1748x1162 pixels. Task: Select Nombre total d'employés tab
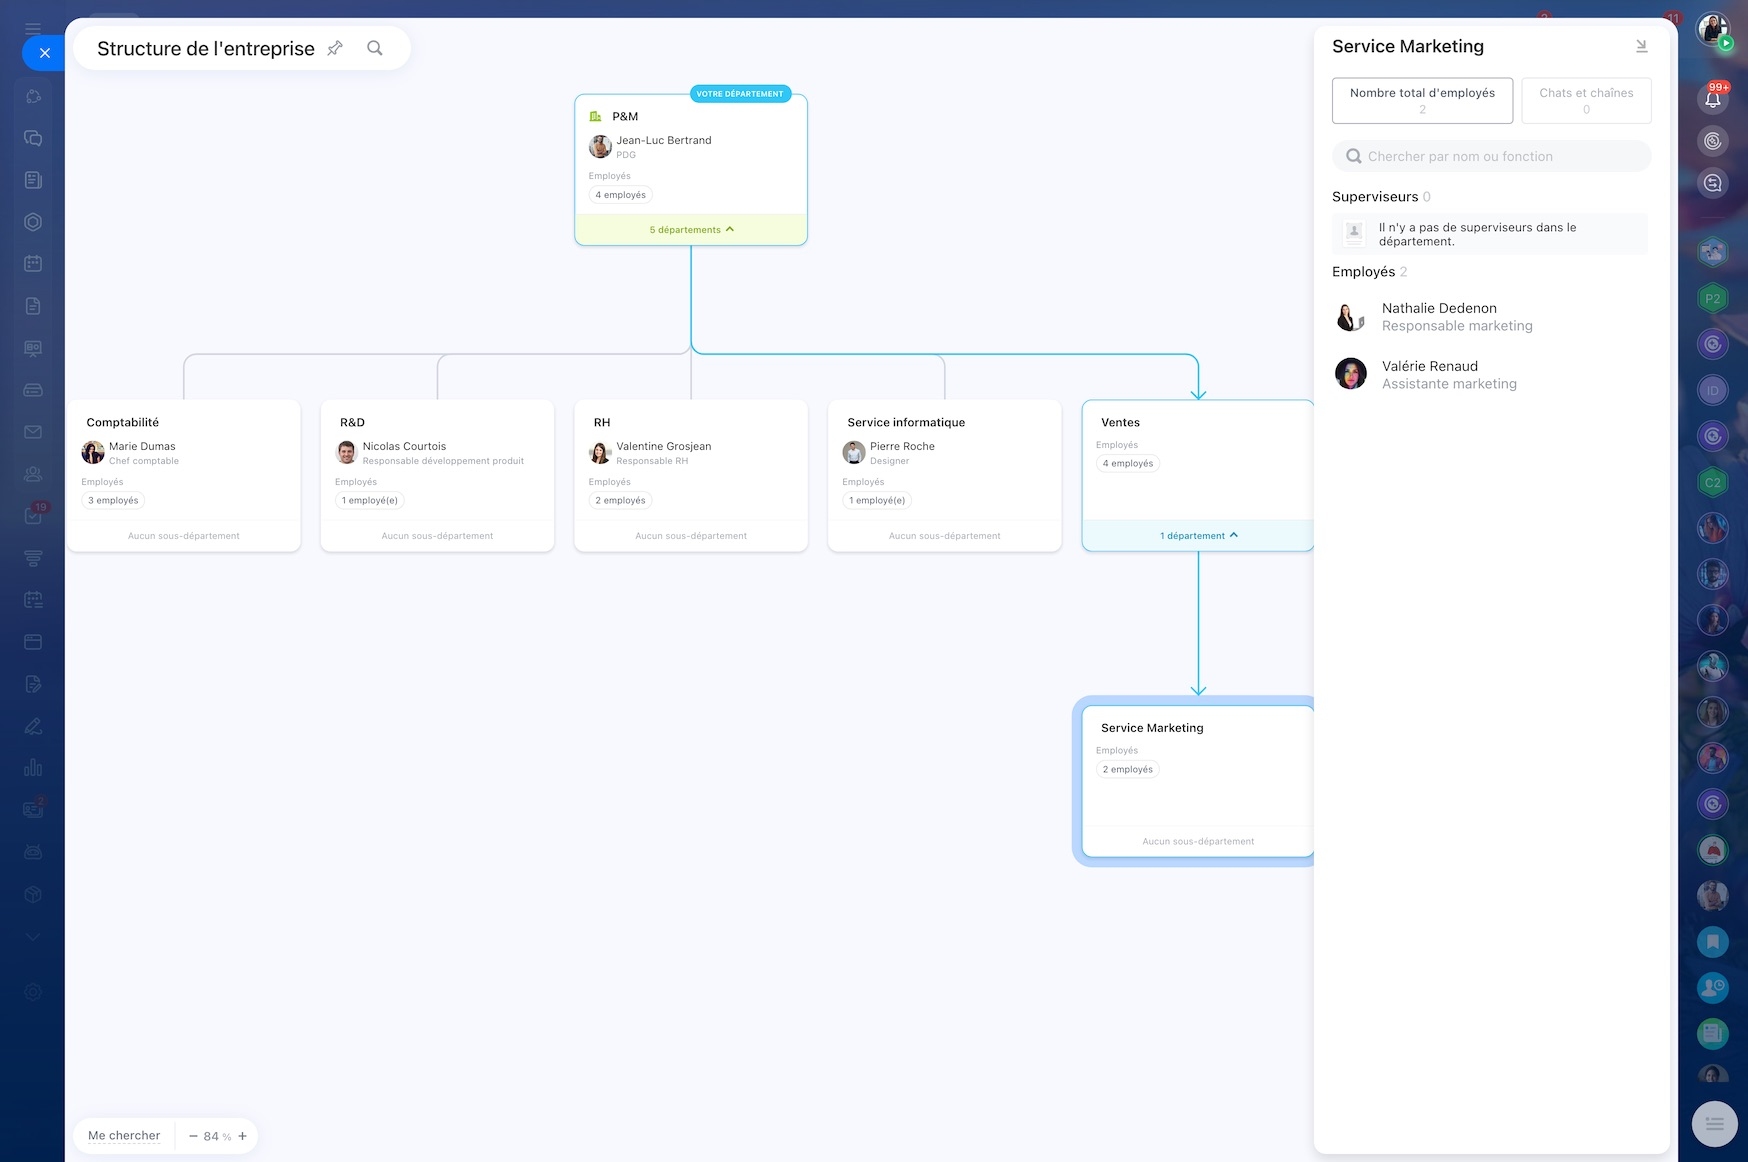1422,101
